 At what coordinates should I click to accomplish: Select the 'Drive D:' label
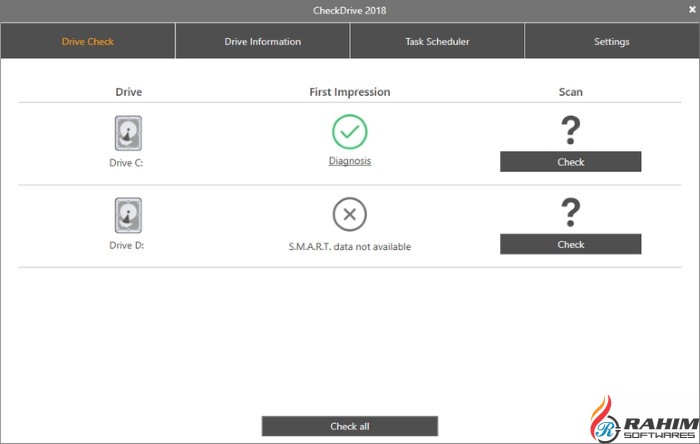coord(126,245)
